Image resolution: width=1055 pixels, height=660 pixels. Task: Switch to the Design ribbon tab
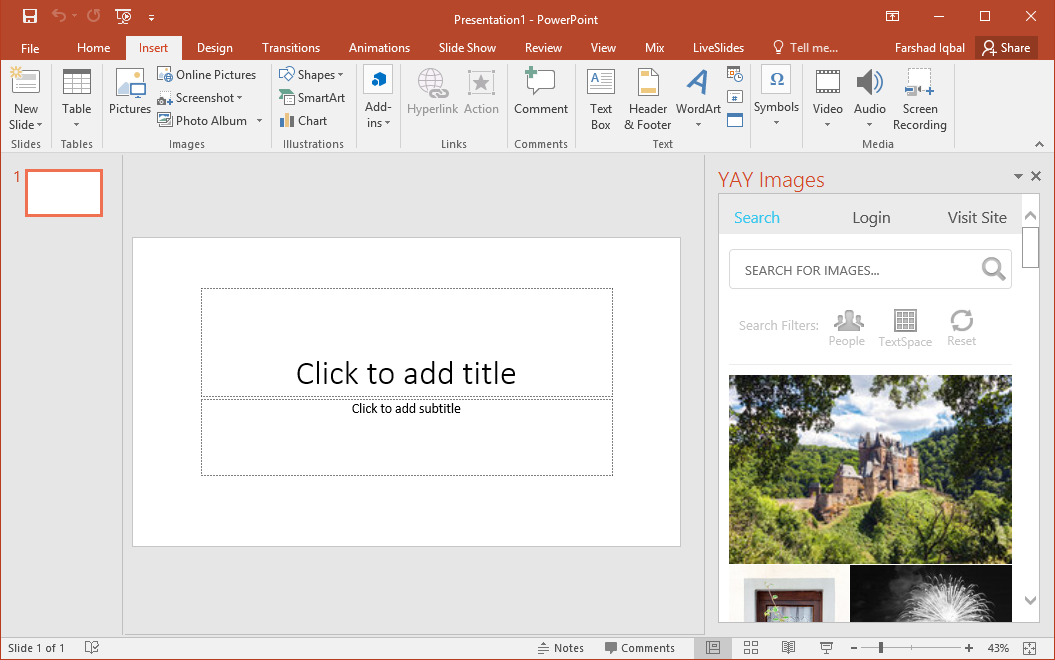[x=214, y=47]
